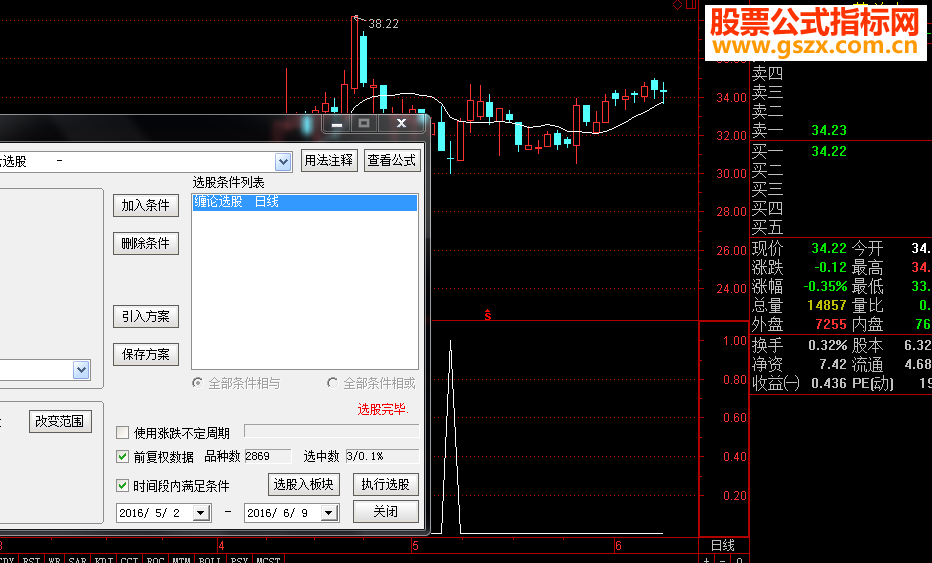This screenshot has height=563, width=932.
Task: Switch to the MTM indicator tab
Action: click(181, 559)
